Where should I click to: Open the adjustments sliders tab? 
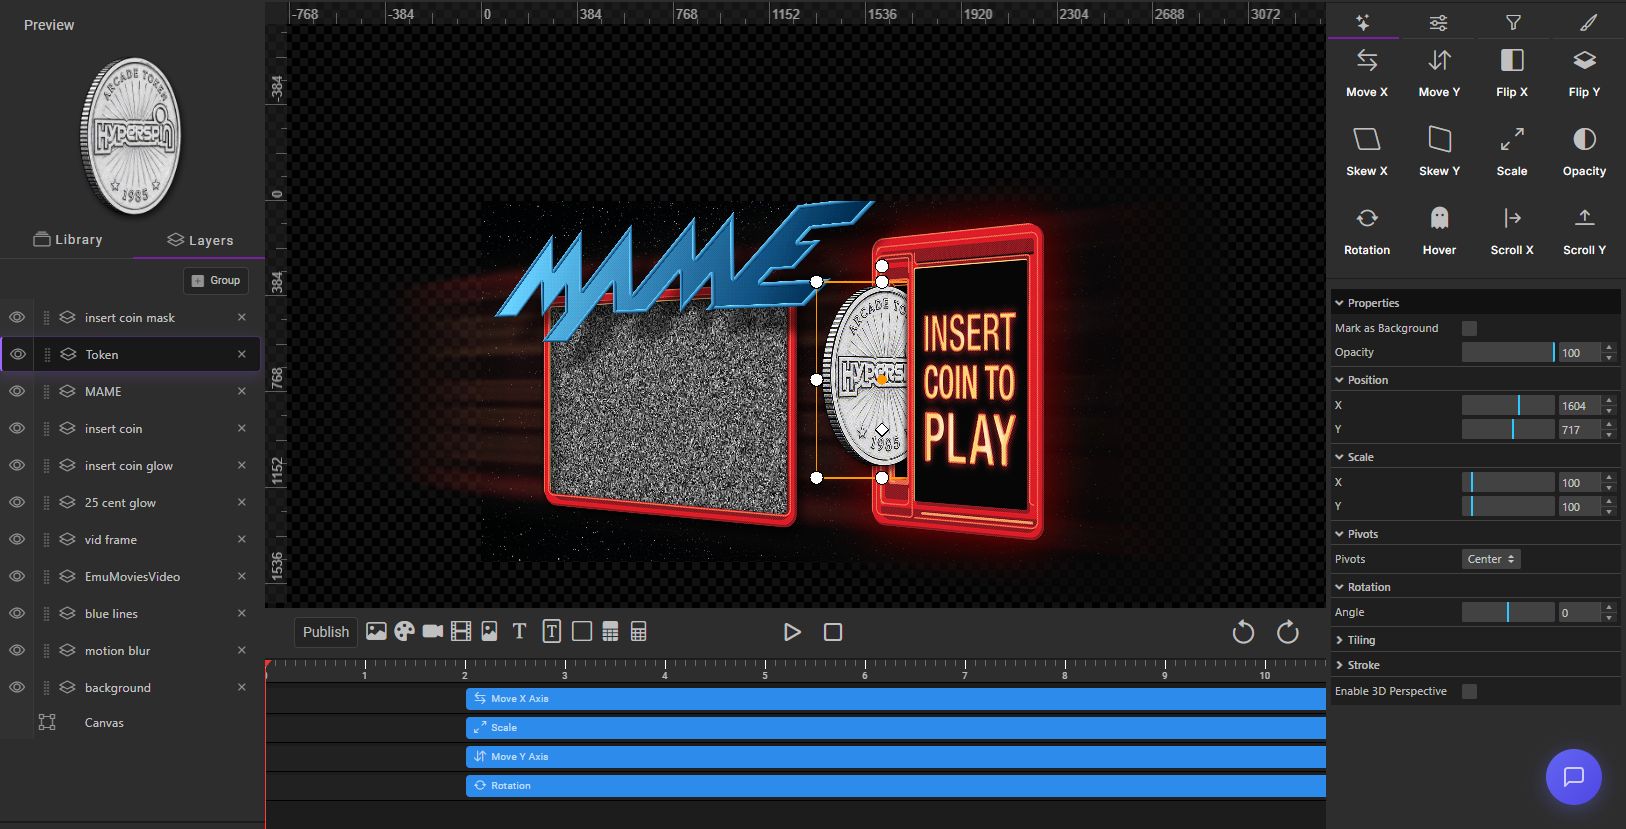pos(1438,22)
